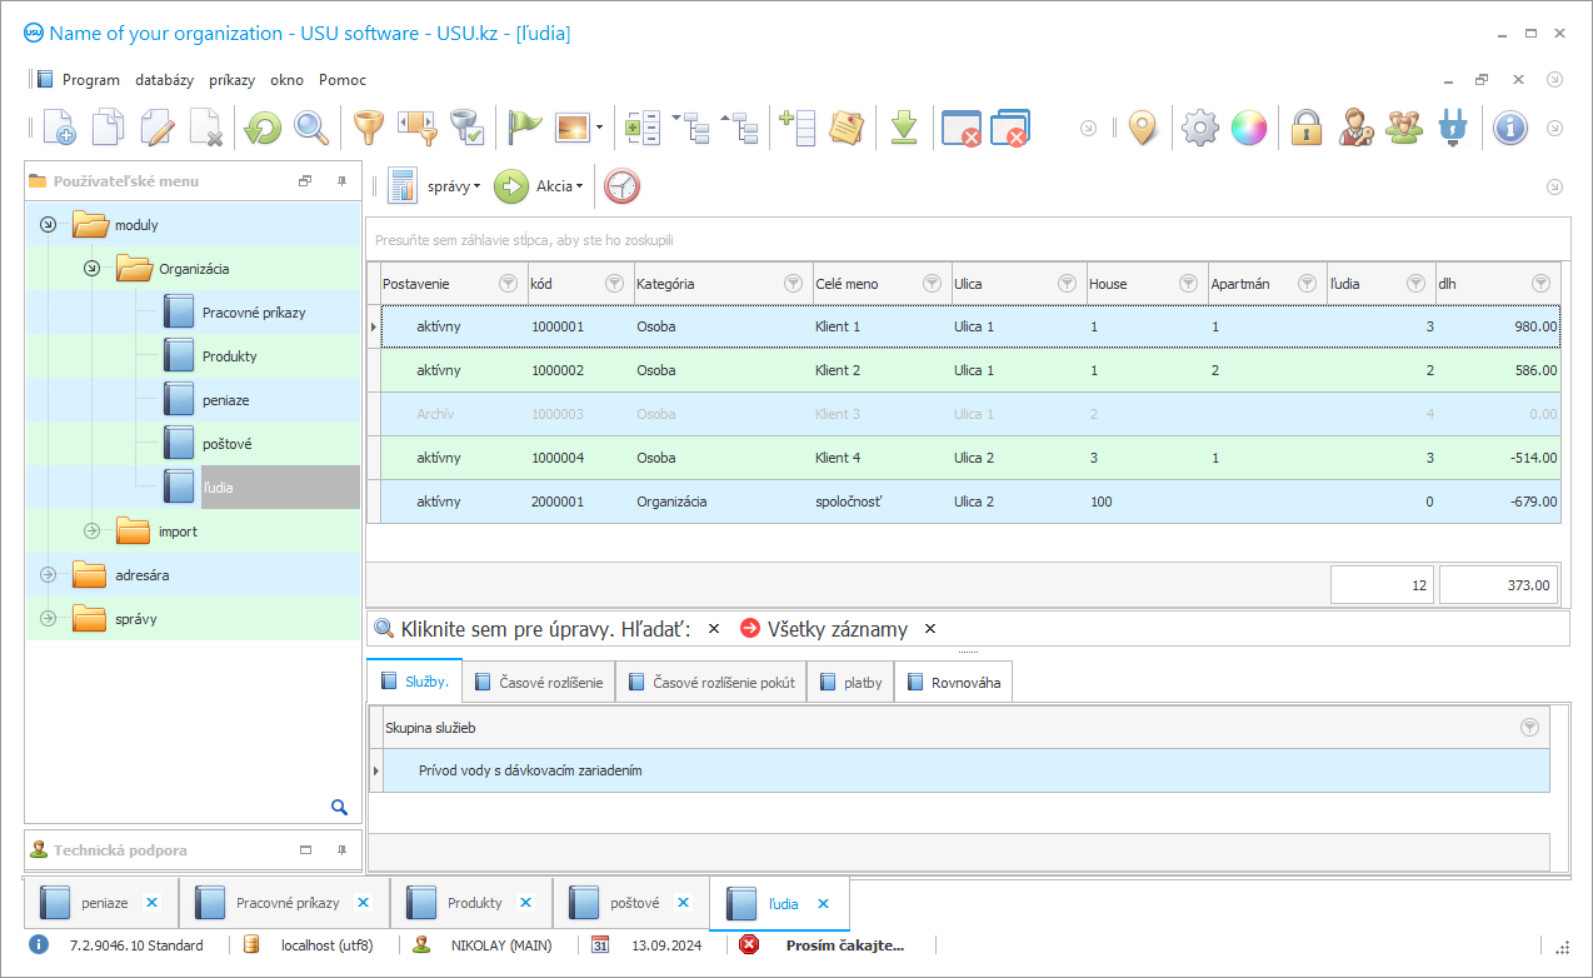Screen dimensions: 1593x978
Task: Select poštové in the tree
Action: pyautogui.click(x=227, y=445)
